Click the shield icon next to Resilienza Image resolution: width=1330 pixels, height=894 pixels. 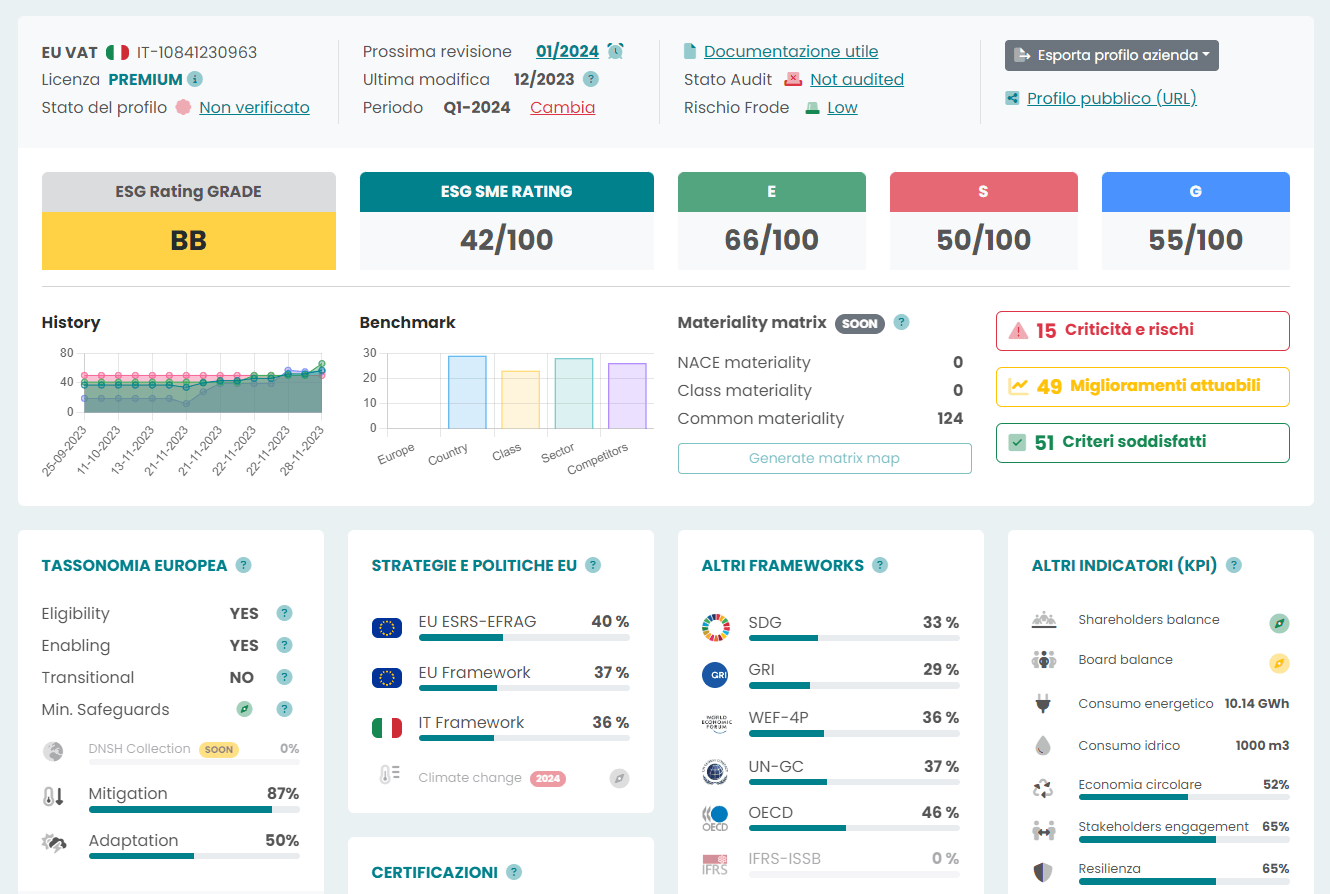tap(1044, 868)
